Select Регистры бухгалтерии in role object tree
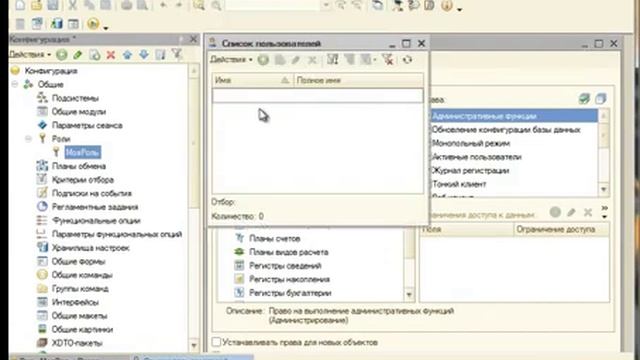Image resolution: width=640 pixels, height=360 pixels. pos(290,293)
